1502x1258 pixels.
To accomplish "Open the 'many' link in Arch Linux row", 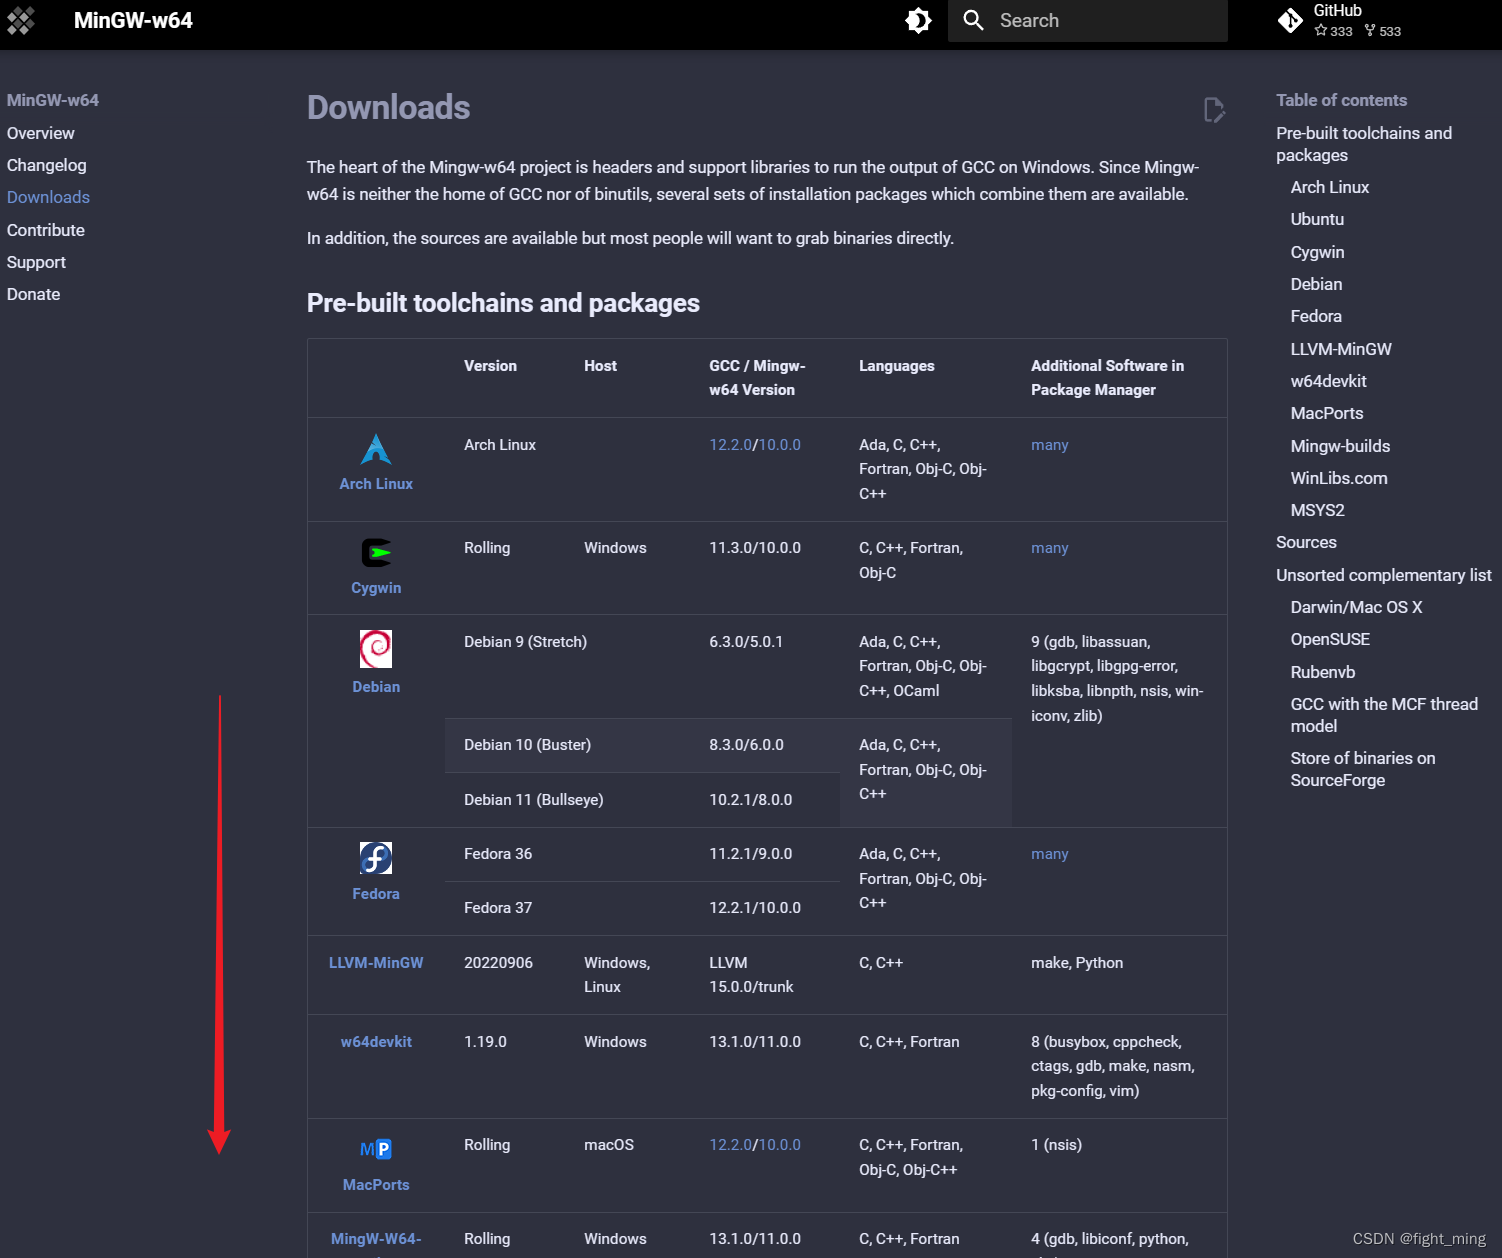I will pyautogui.click(x=1050, y=445).
